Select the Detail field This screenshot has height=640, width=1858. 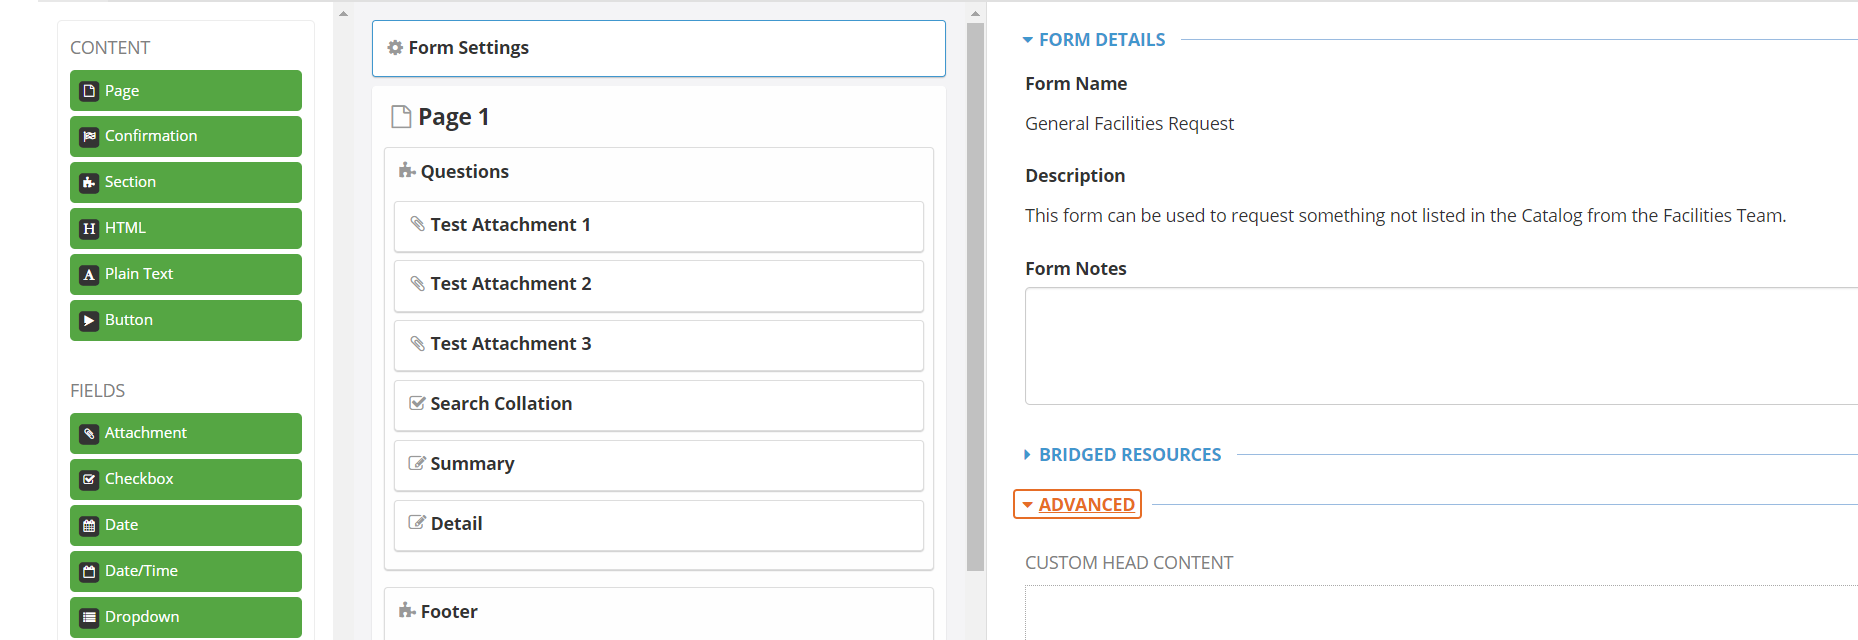(659, 526)
